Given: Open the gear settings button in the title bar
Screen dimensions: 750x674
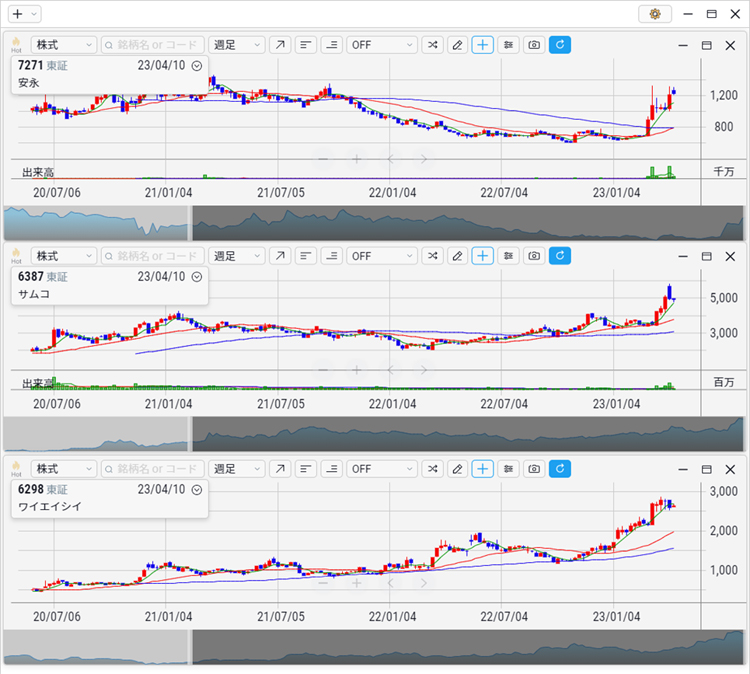Looking at the screenshot, I should click(655, 14).
